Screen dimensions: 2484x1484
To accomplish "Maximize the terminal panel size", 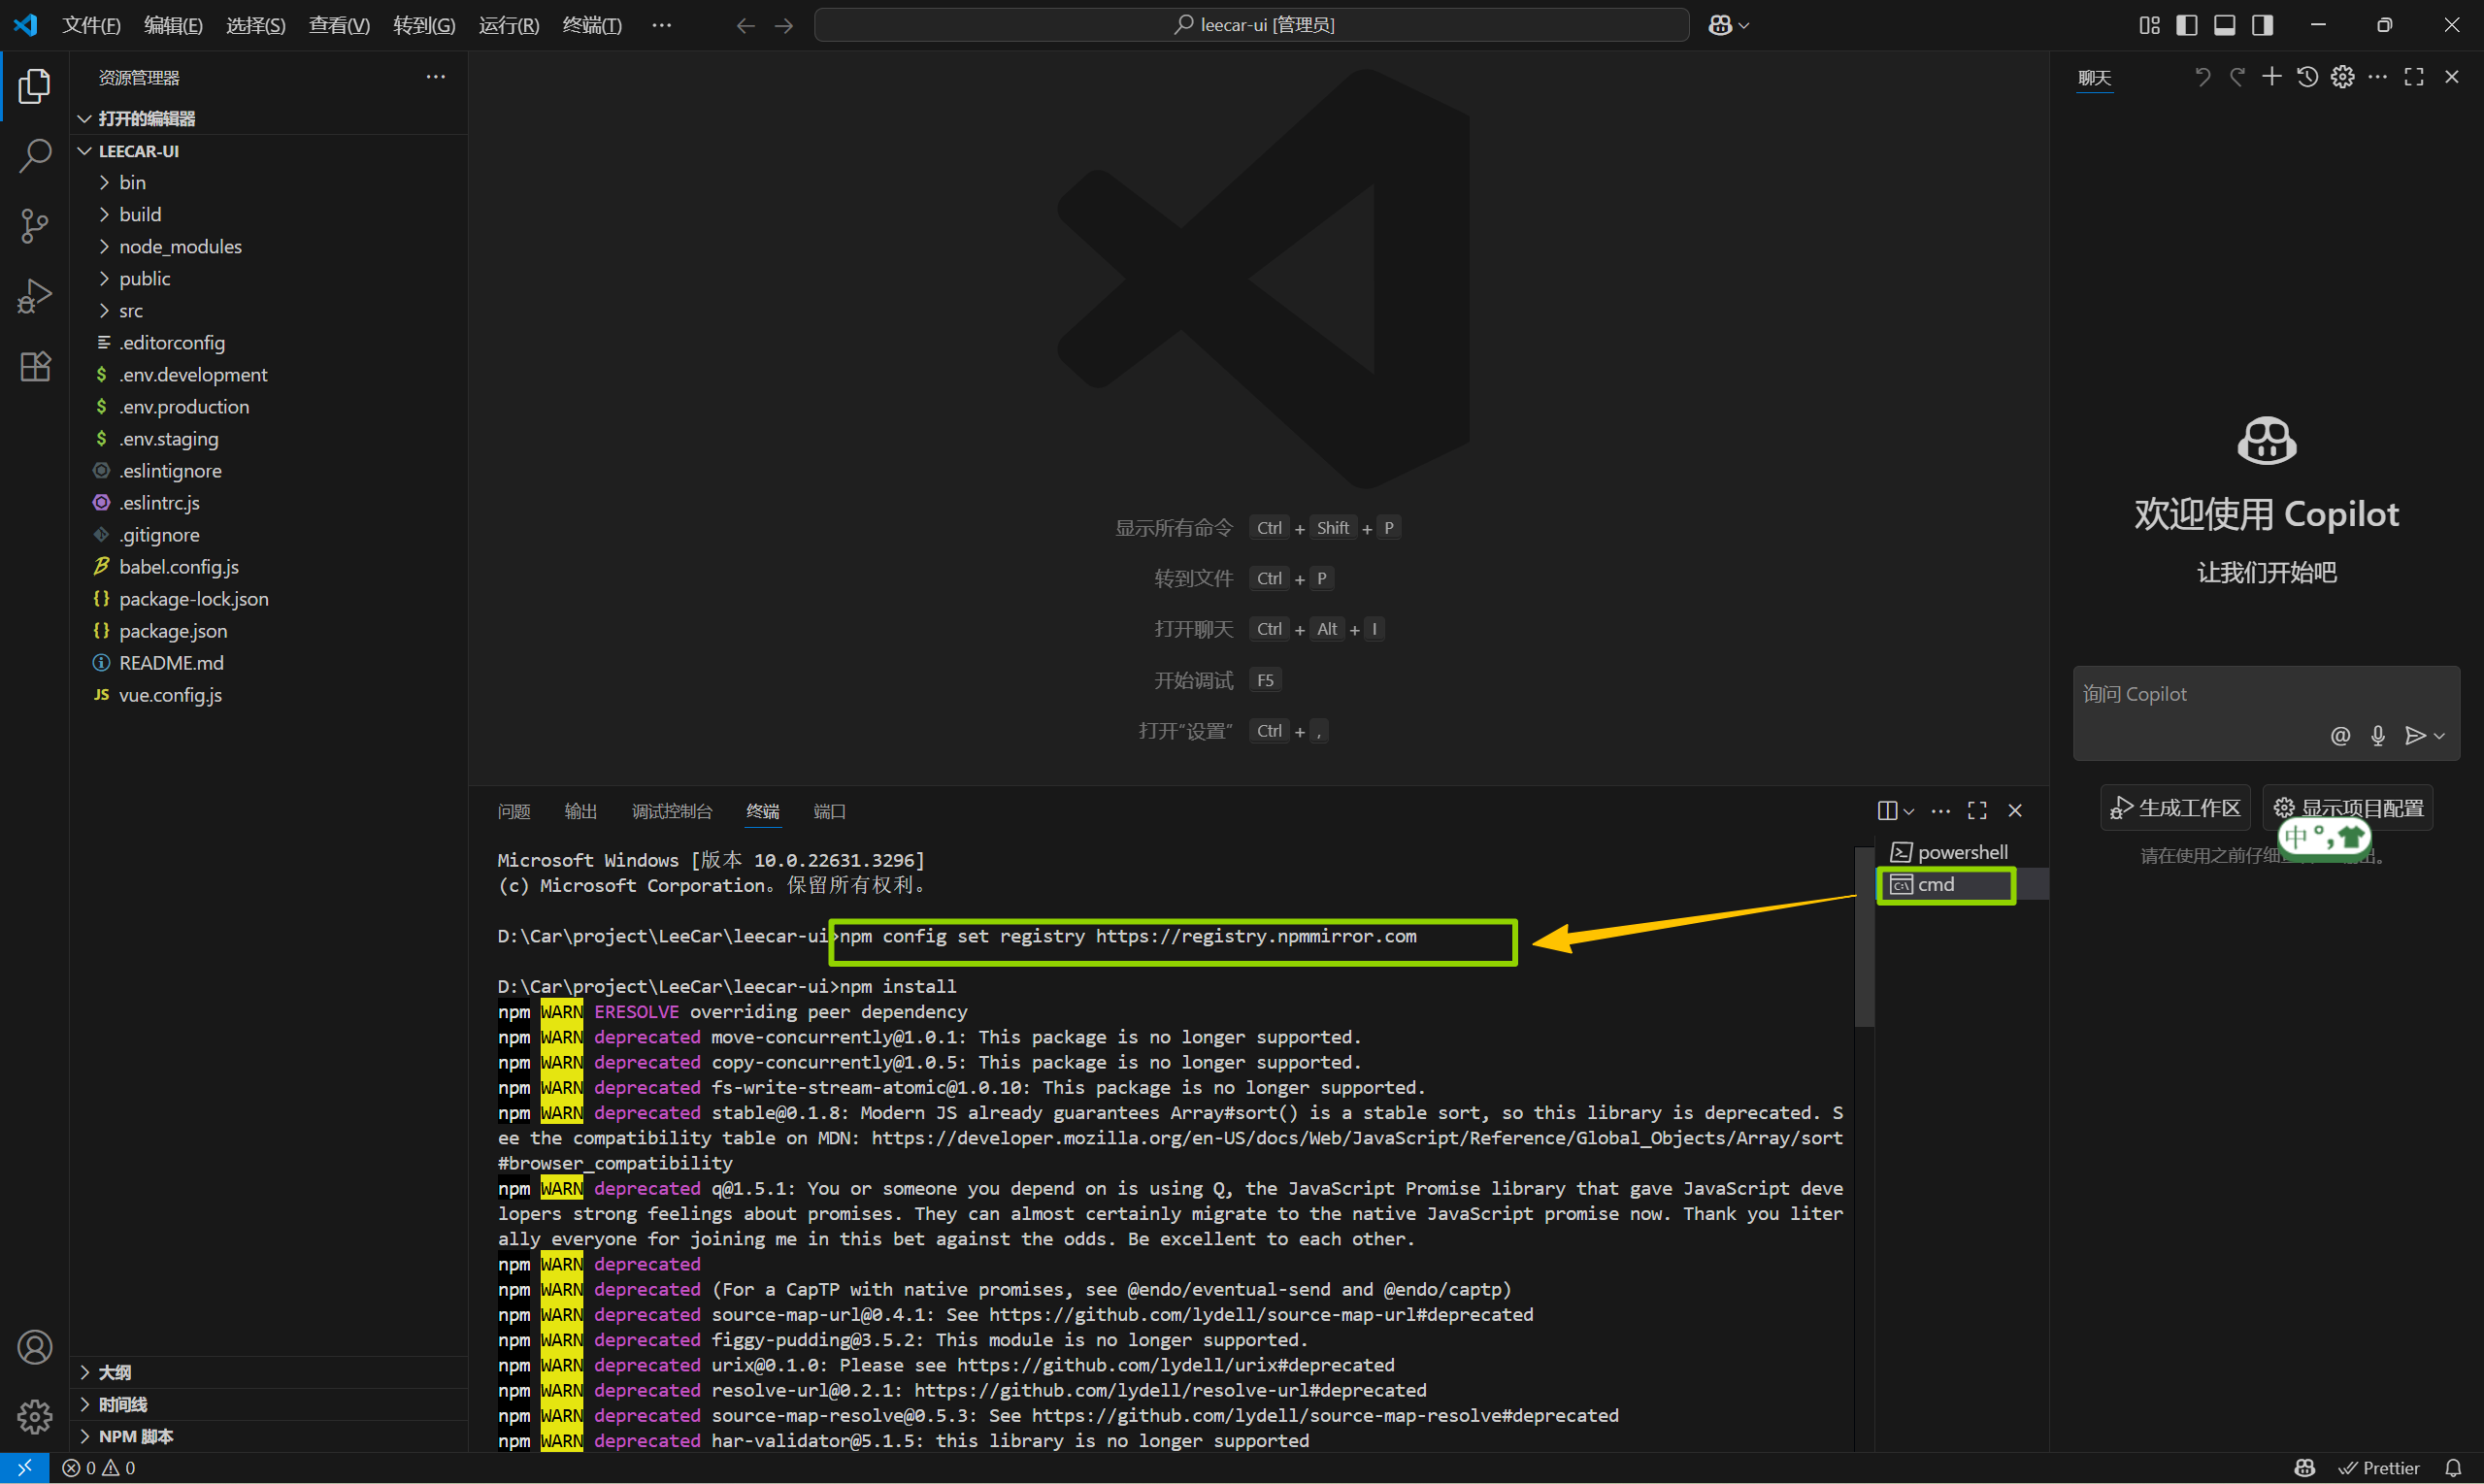I will (1977, 811).
